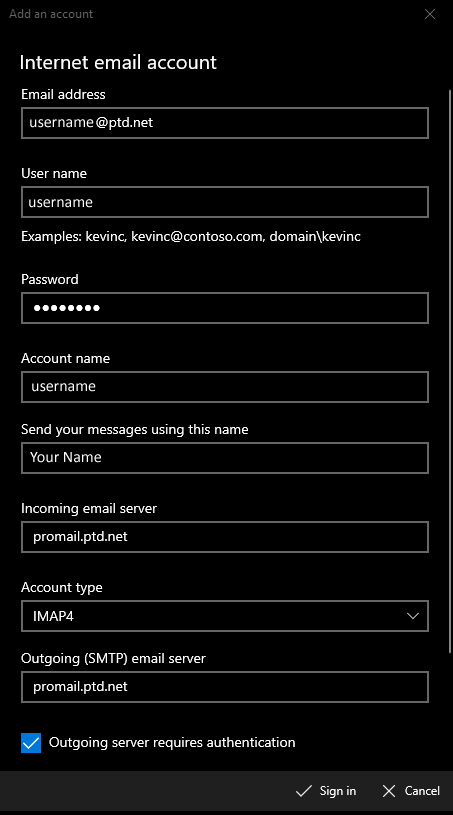This screenshot has height=815, width=453.
Task: Expand the Account type chevron arrow
Action: pos(413,616)
